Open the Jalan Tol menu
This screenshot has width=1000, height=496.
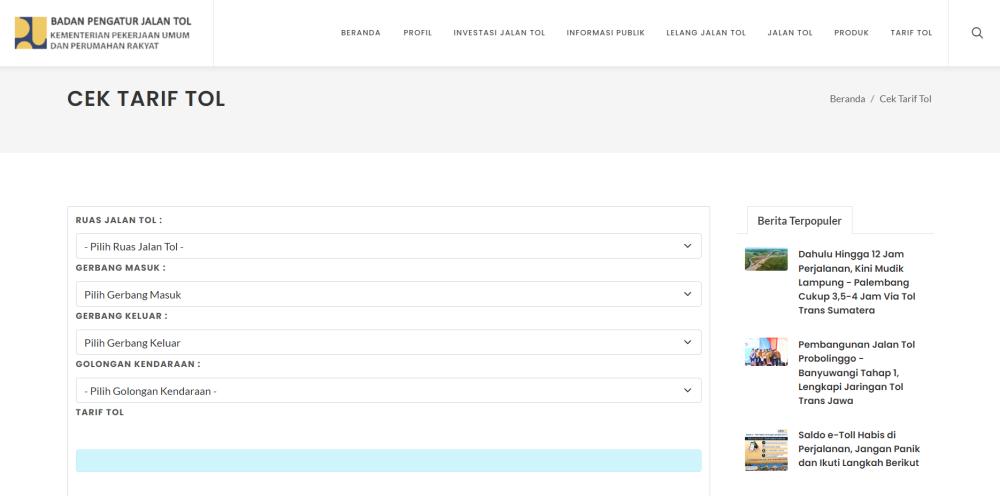[x=790, y=33]
